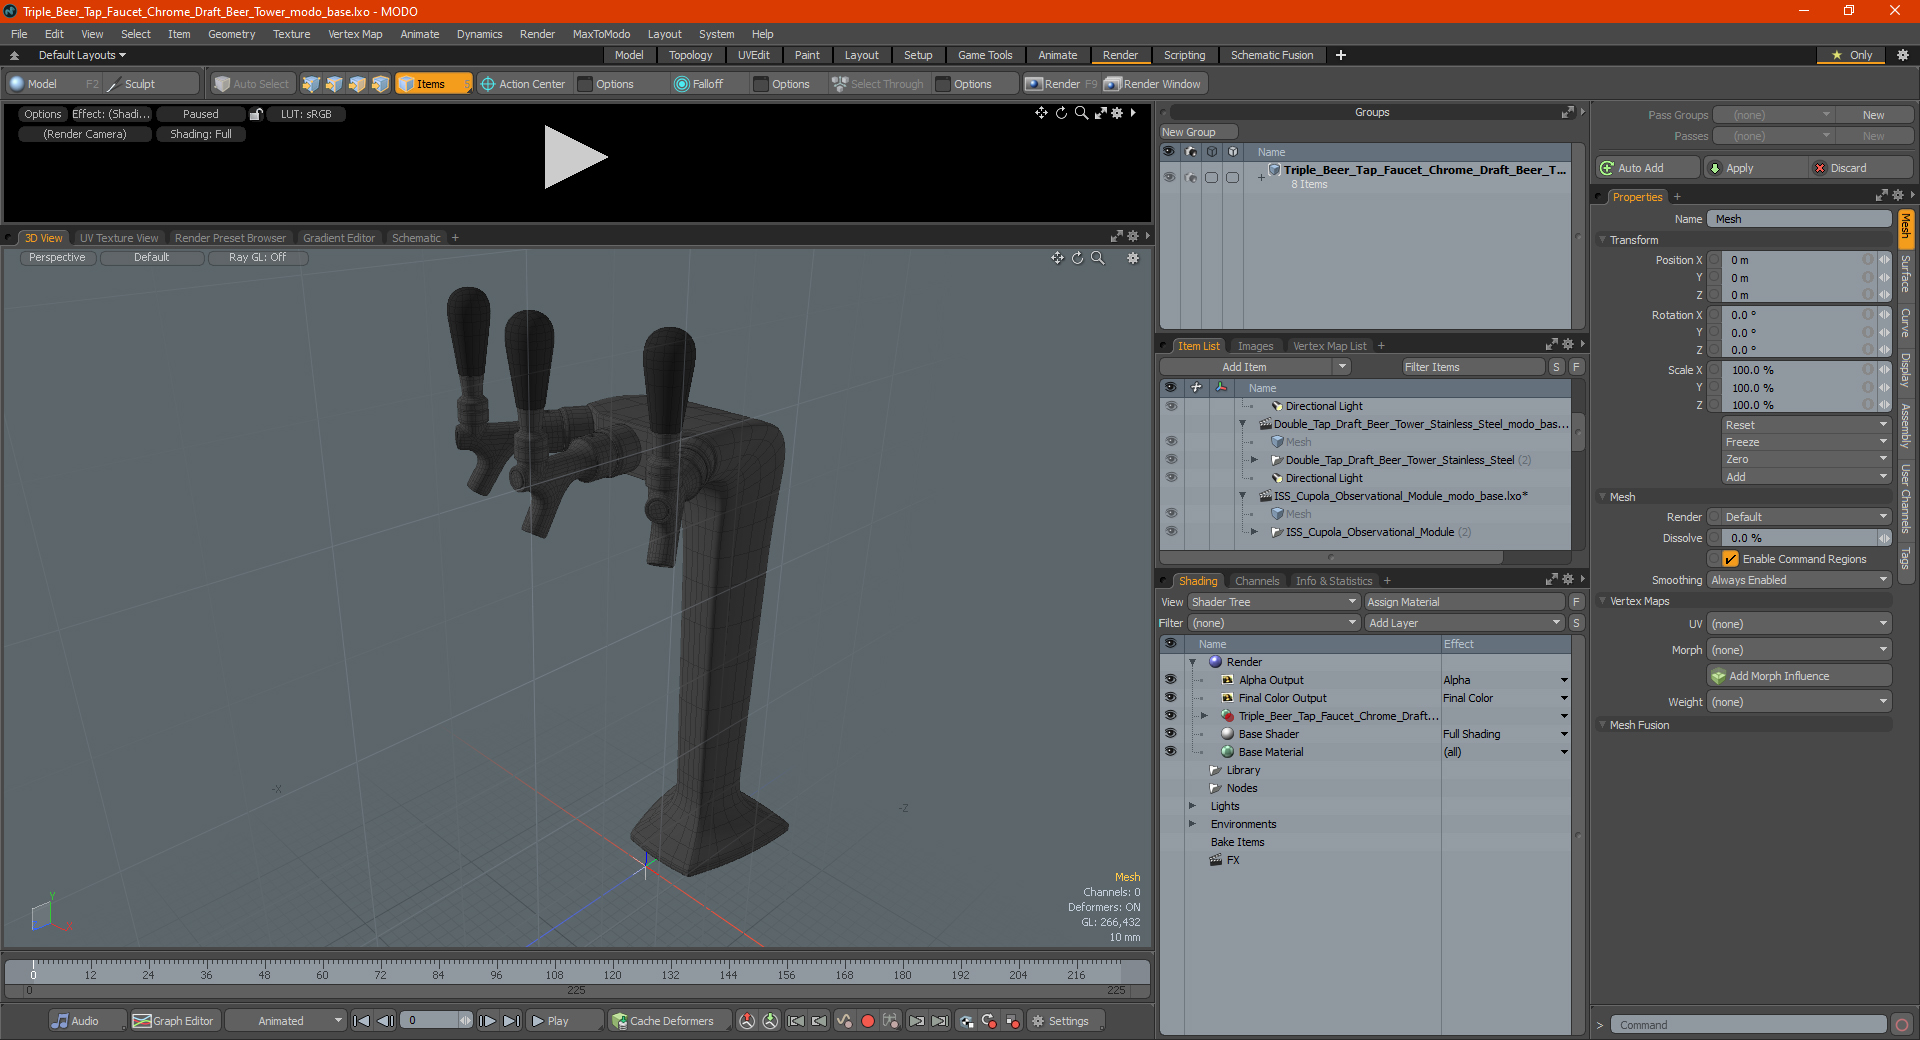Image resolution: width=1920 pixels, height=1040 pixels.
Task: Open the Graph Editor
Action: [x=174, y=1021]
